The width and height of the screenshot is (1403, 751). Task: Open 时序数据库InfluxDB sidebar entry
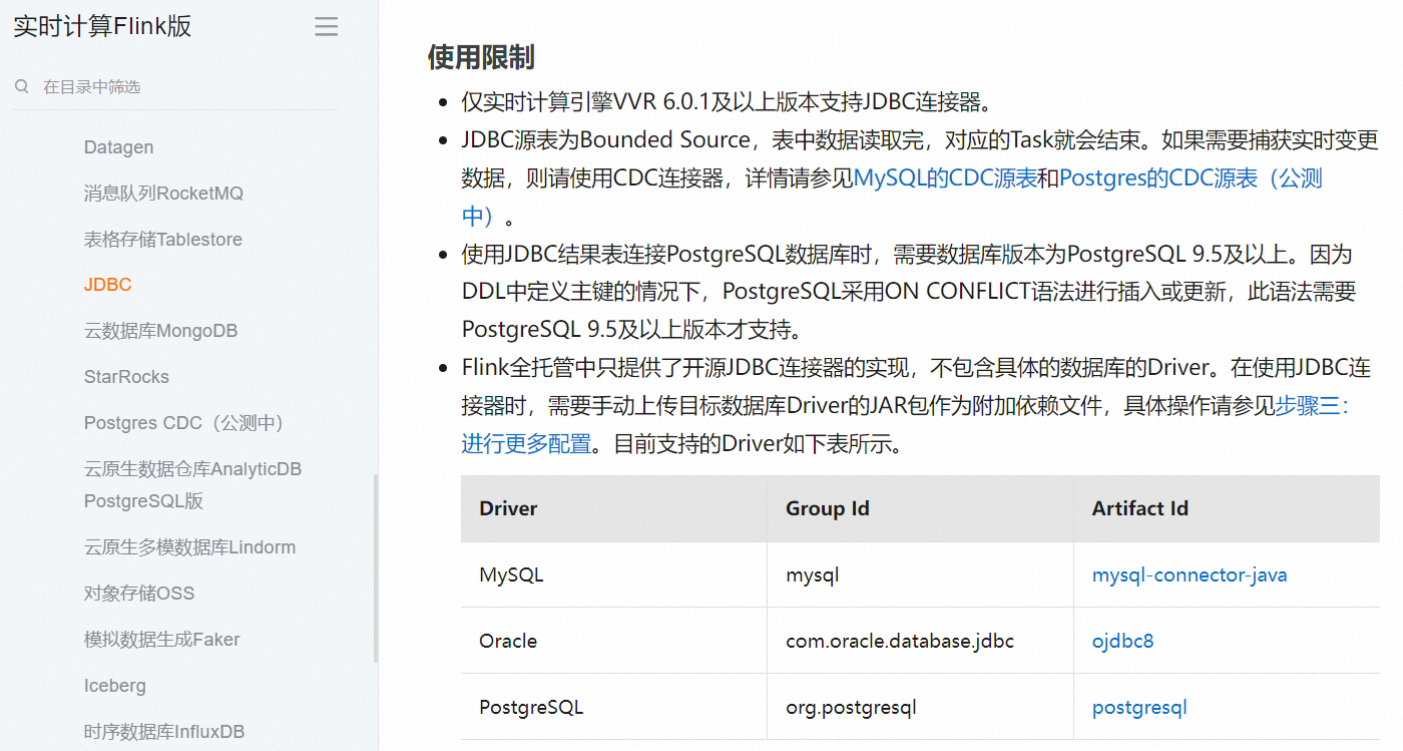(x=164, y=731)
